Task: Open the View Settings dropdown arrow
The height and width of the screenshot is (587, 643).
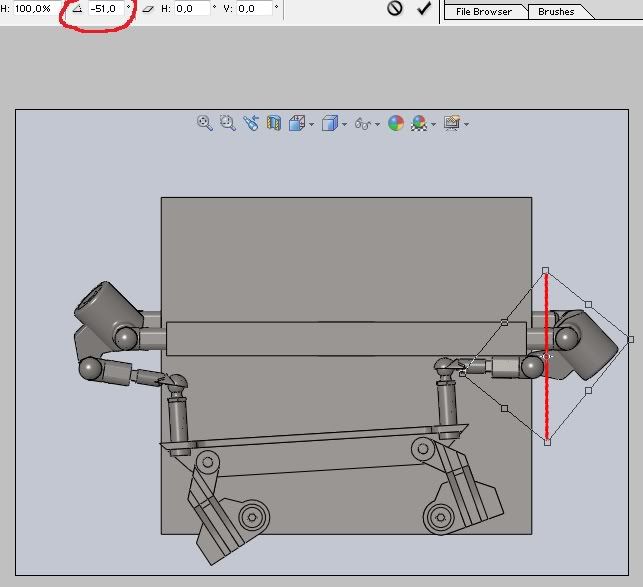Action: coord(466,124)
